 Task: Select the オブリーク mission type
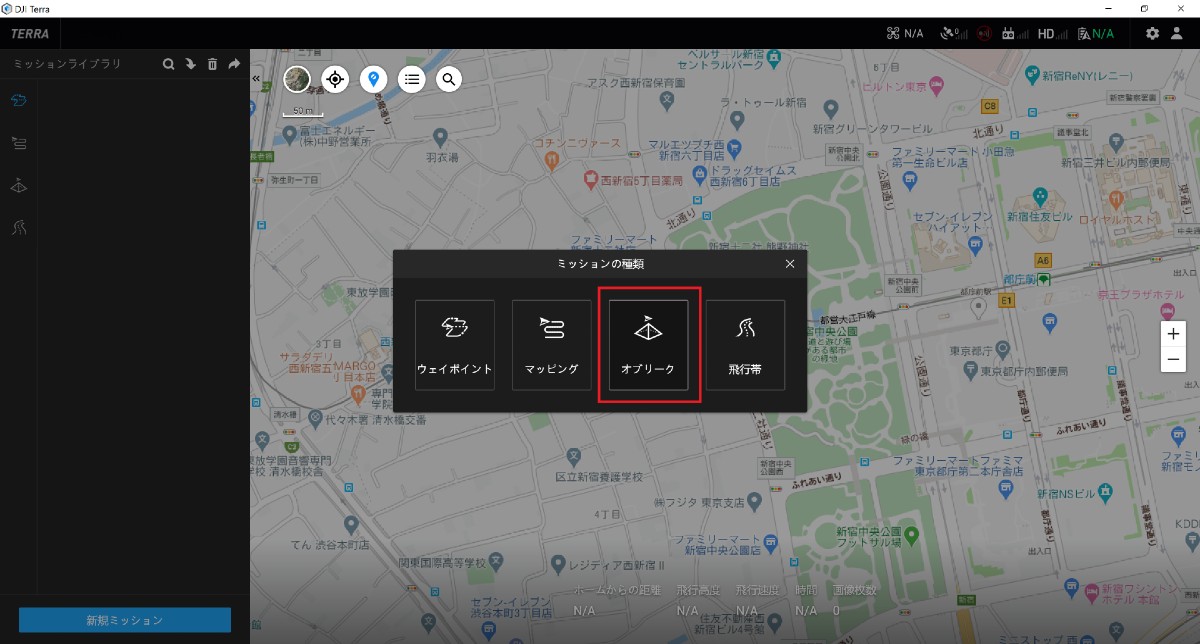click(x=648, y=345)
